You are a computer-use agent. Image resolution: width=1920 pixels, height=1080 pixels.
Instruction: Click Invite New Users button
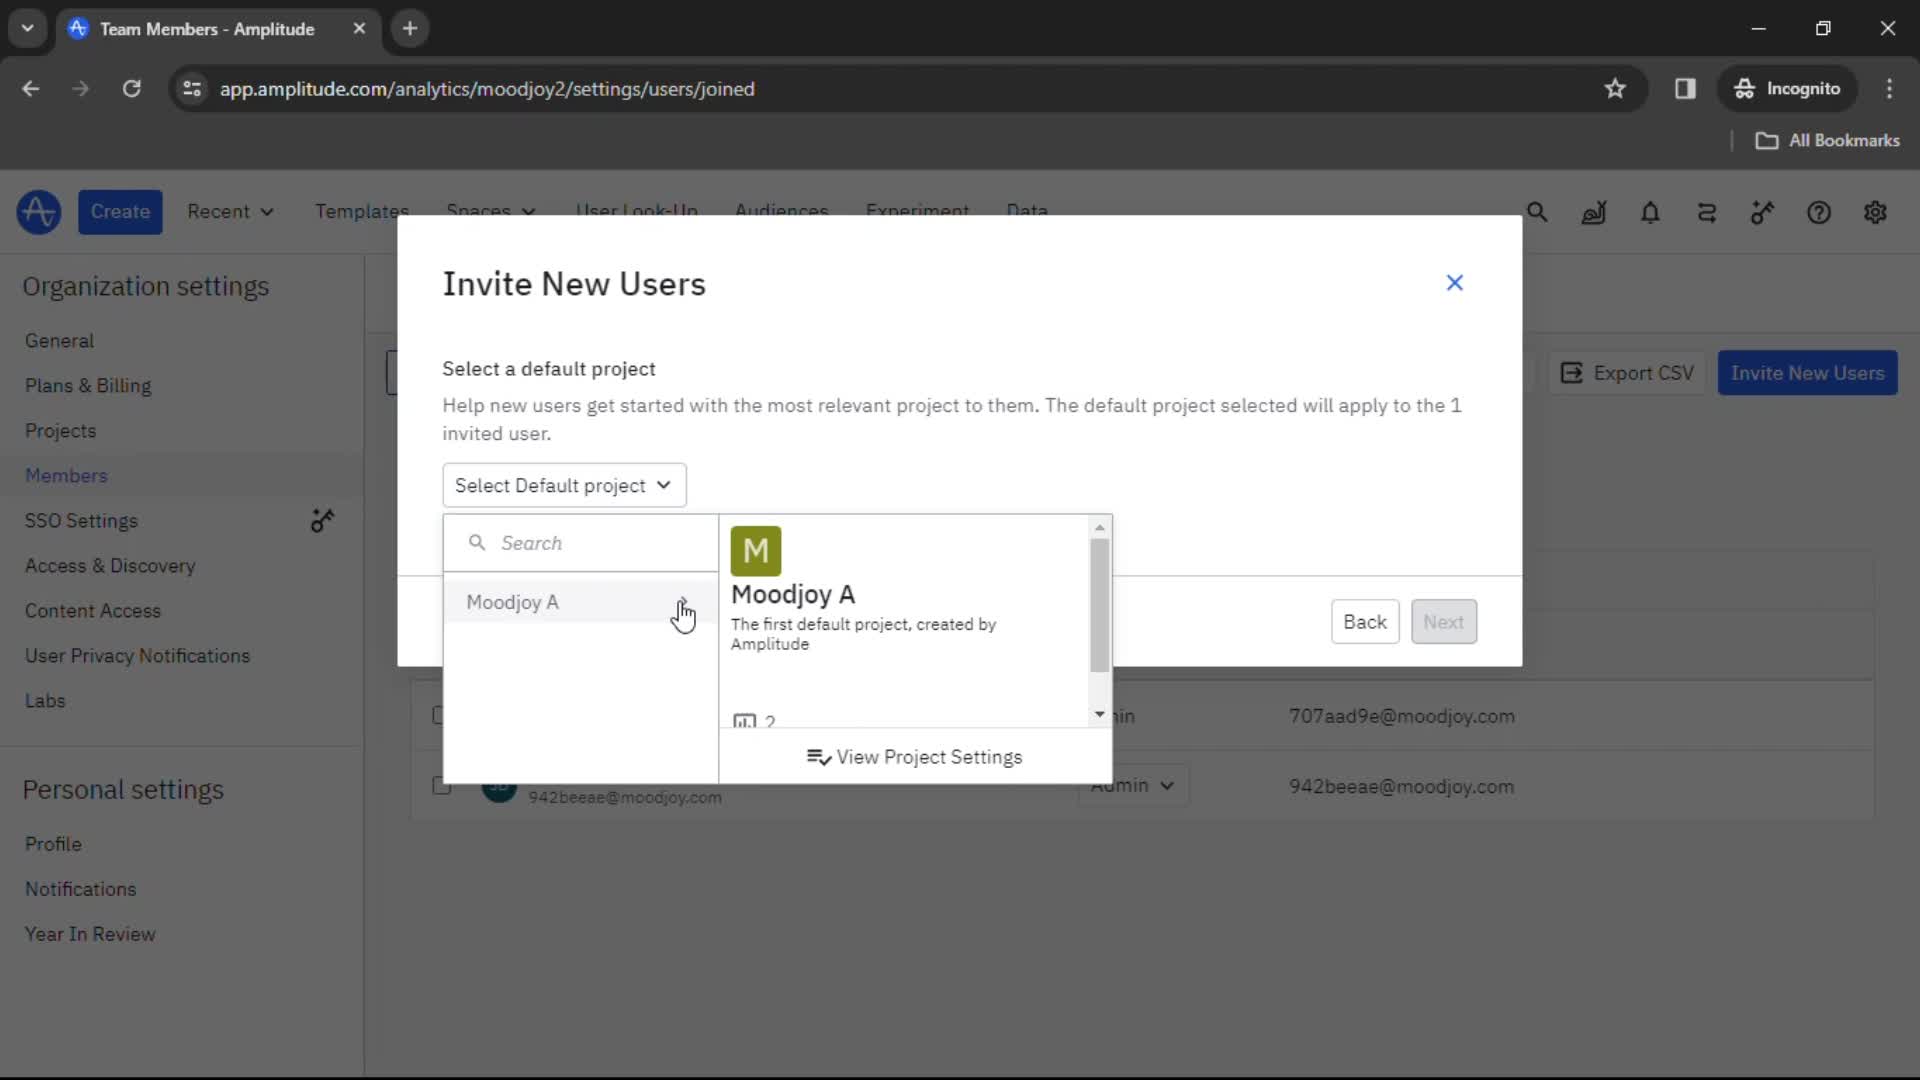1807,373
